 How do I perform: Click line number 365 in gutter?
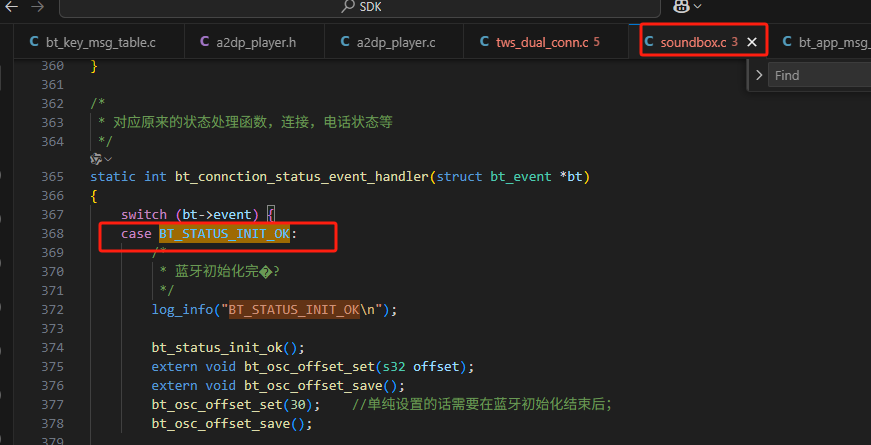tap(52, 177)
